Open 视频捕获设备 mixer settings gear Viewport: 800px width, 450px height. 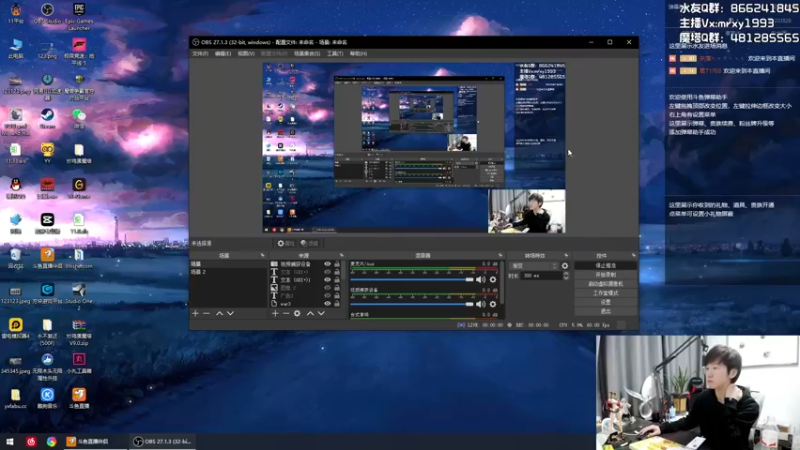coord(493,304)
